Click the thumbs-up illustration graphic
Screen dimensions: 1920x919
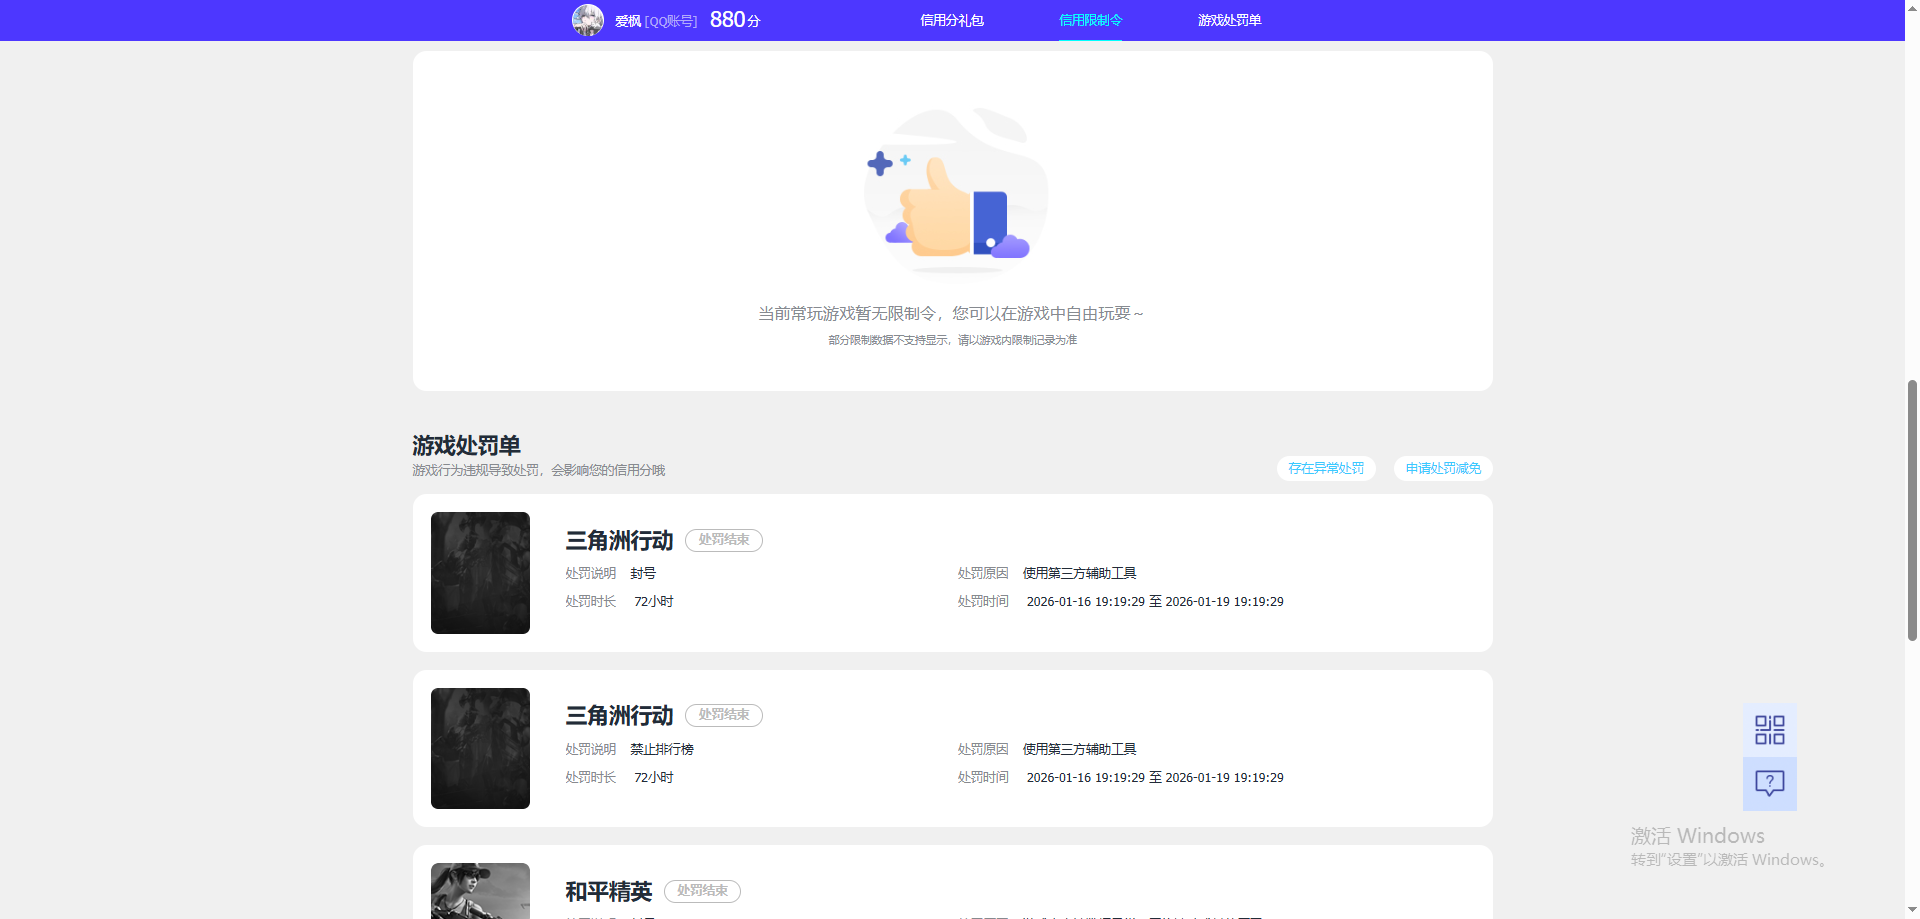(953, 190)
